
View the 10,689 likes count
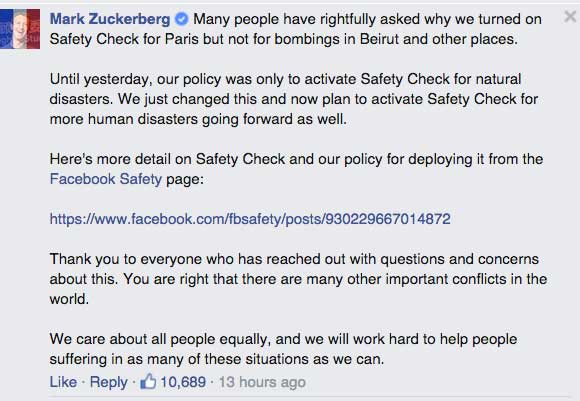[x=183, y=382]
